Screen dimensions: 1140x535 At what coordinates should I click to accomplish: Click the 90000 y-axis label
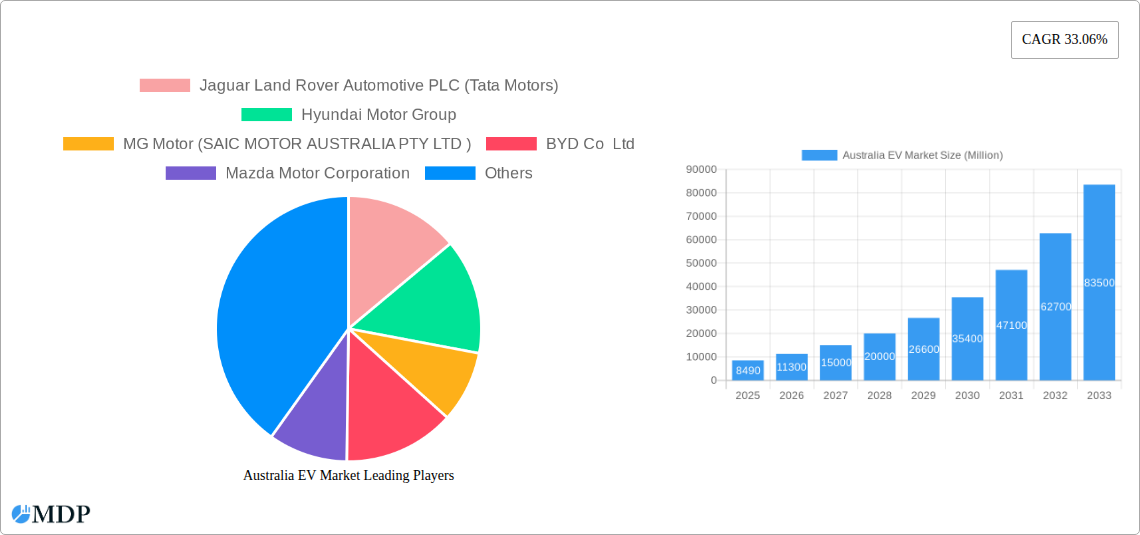tap(701, 169)
